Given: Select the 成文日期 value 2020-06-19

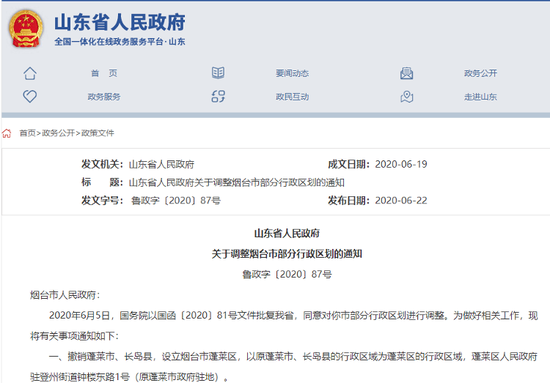Looking at the screenshot, I should click(401, 164).
